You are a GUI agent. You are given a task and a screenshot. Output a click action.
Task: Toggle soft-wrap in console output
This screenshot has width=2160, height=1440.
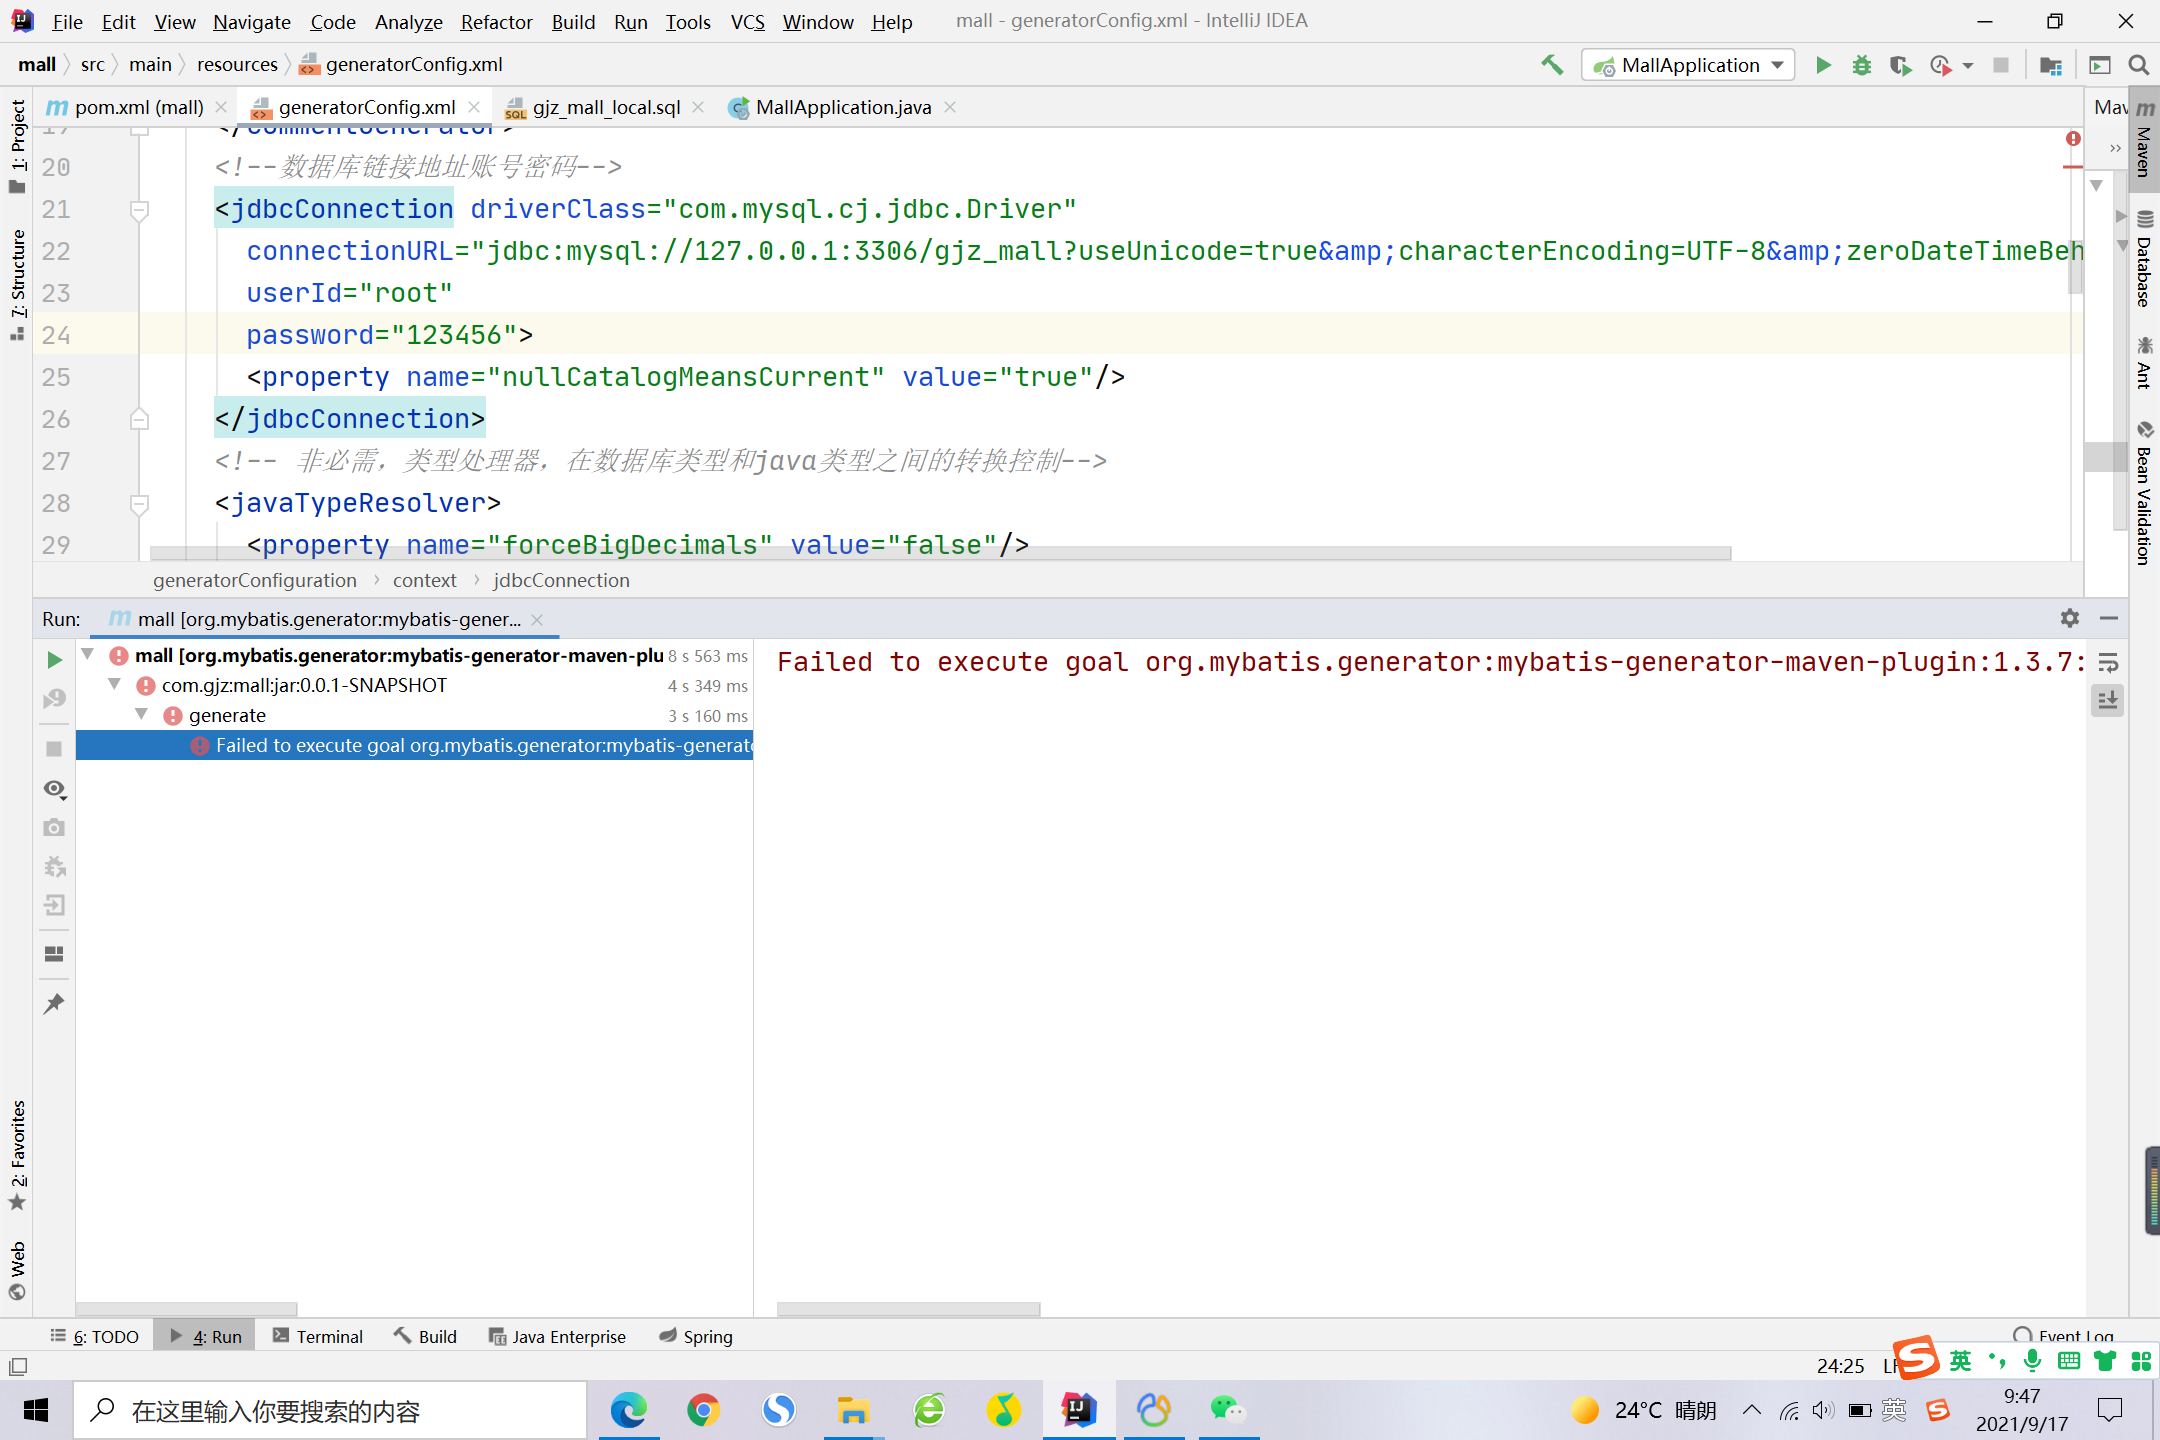coord(2108,662)
